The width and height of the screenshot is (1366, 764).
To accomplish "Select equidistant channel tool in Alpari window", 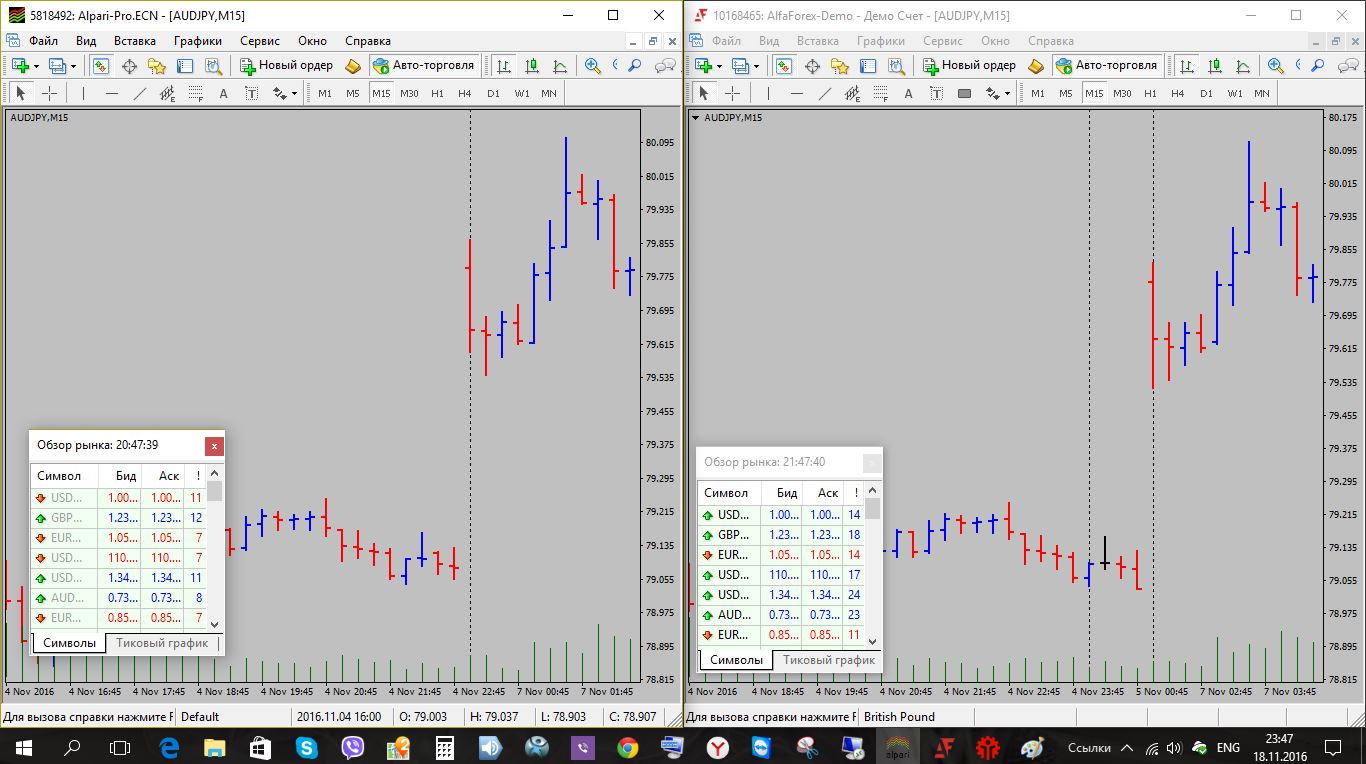I will pyautogui.click(x=167, y=93).
